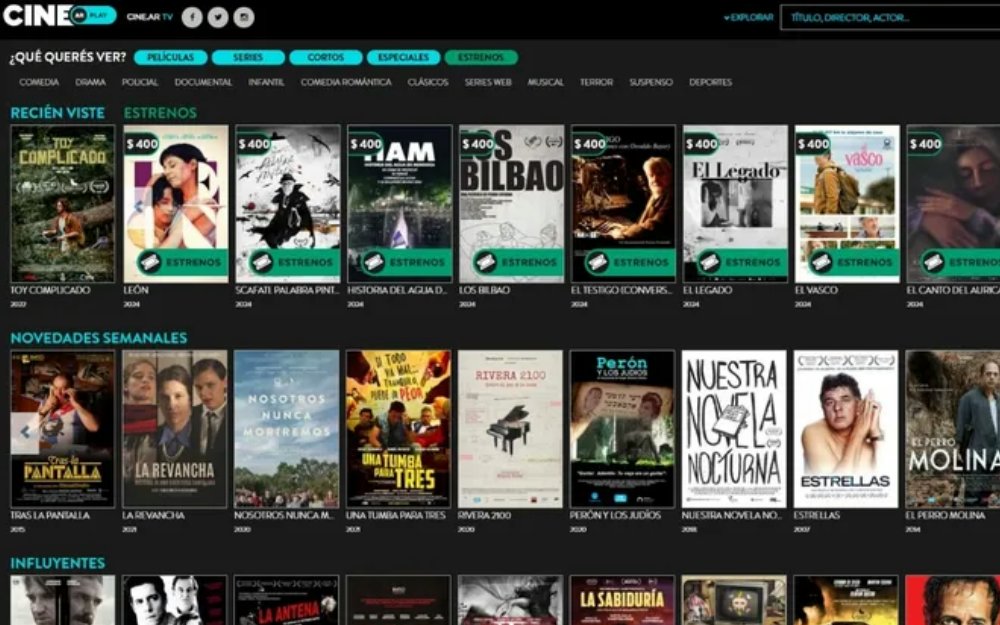Screen dimensions: 1000x625
Task: Open the Facebook social icon
Action: pyautogui.click(x=192, y=17)
